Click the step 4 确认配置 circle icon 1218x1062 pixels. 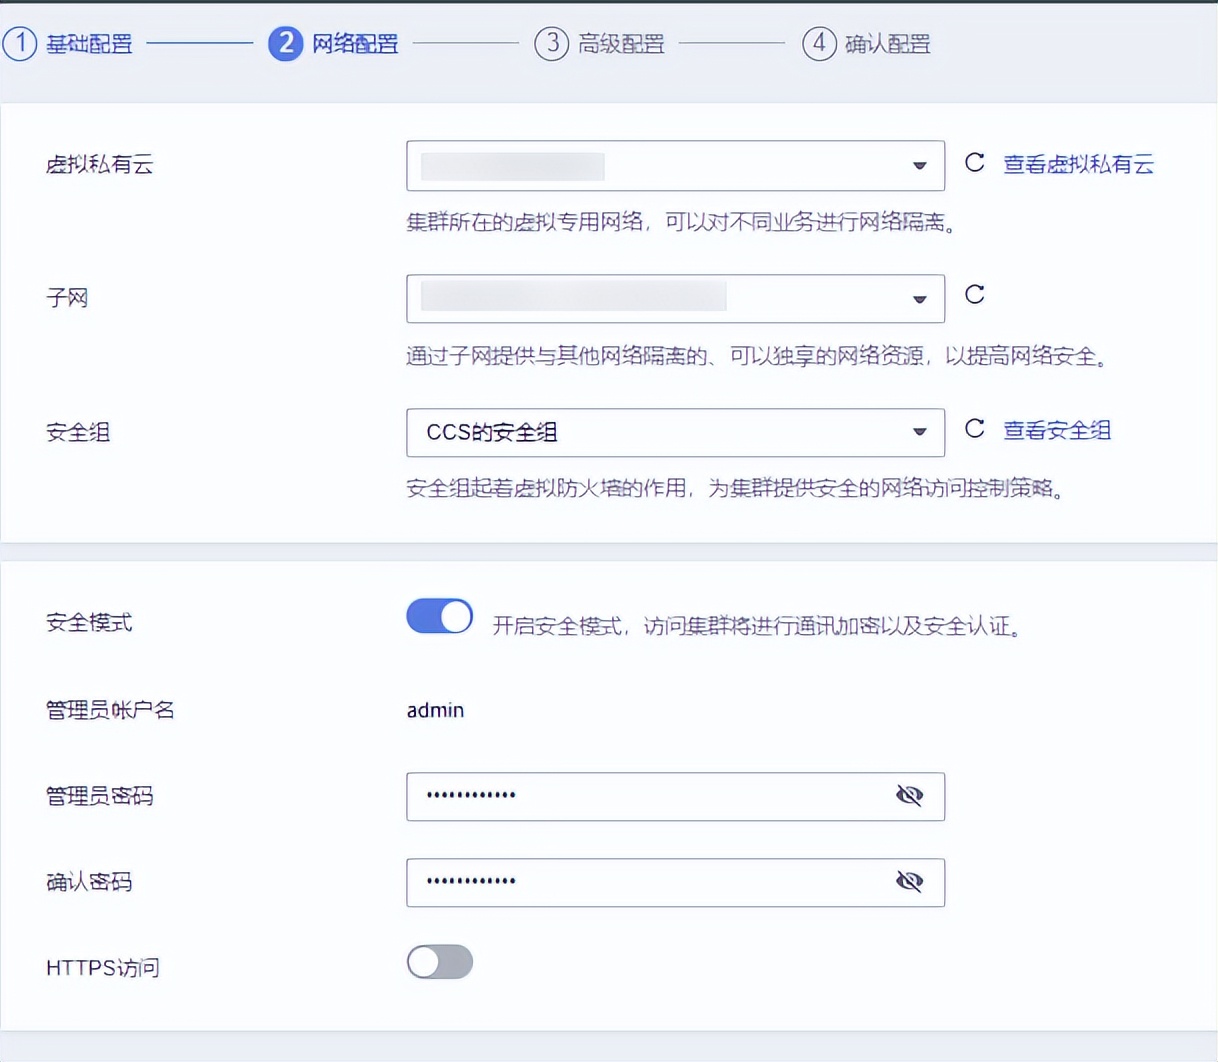[x=820, y=44]
